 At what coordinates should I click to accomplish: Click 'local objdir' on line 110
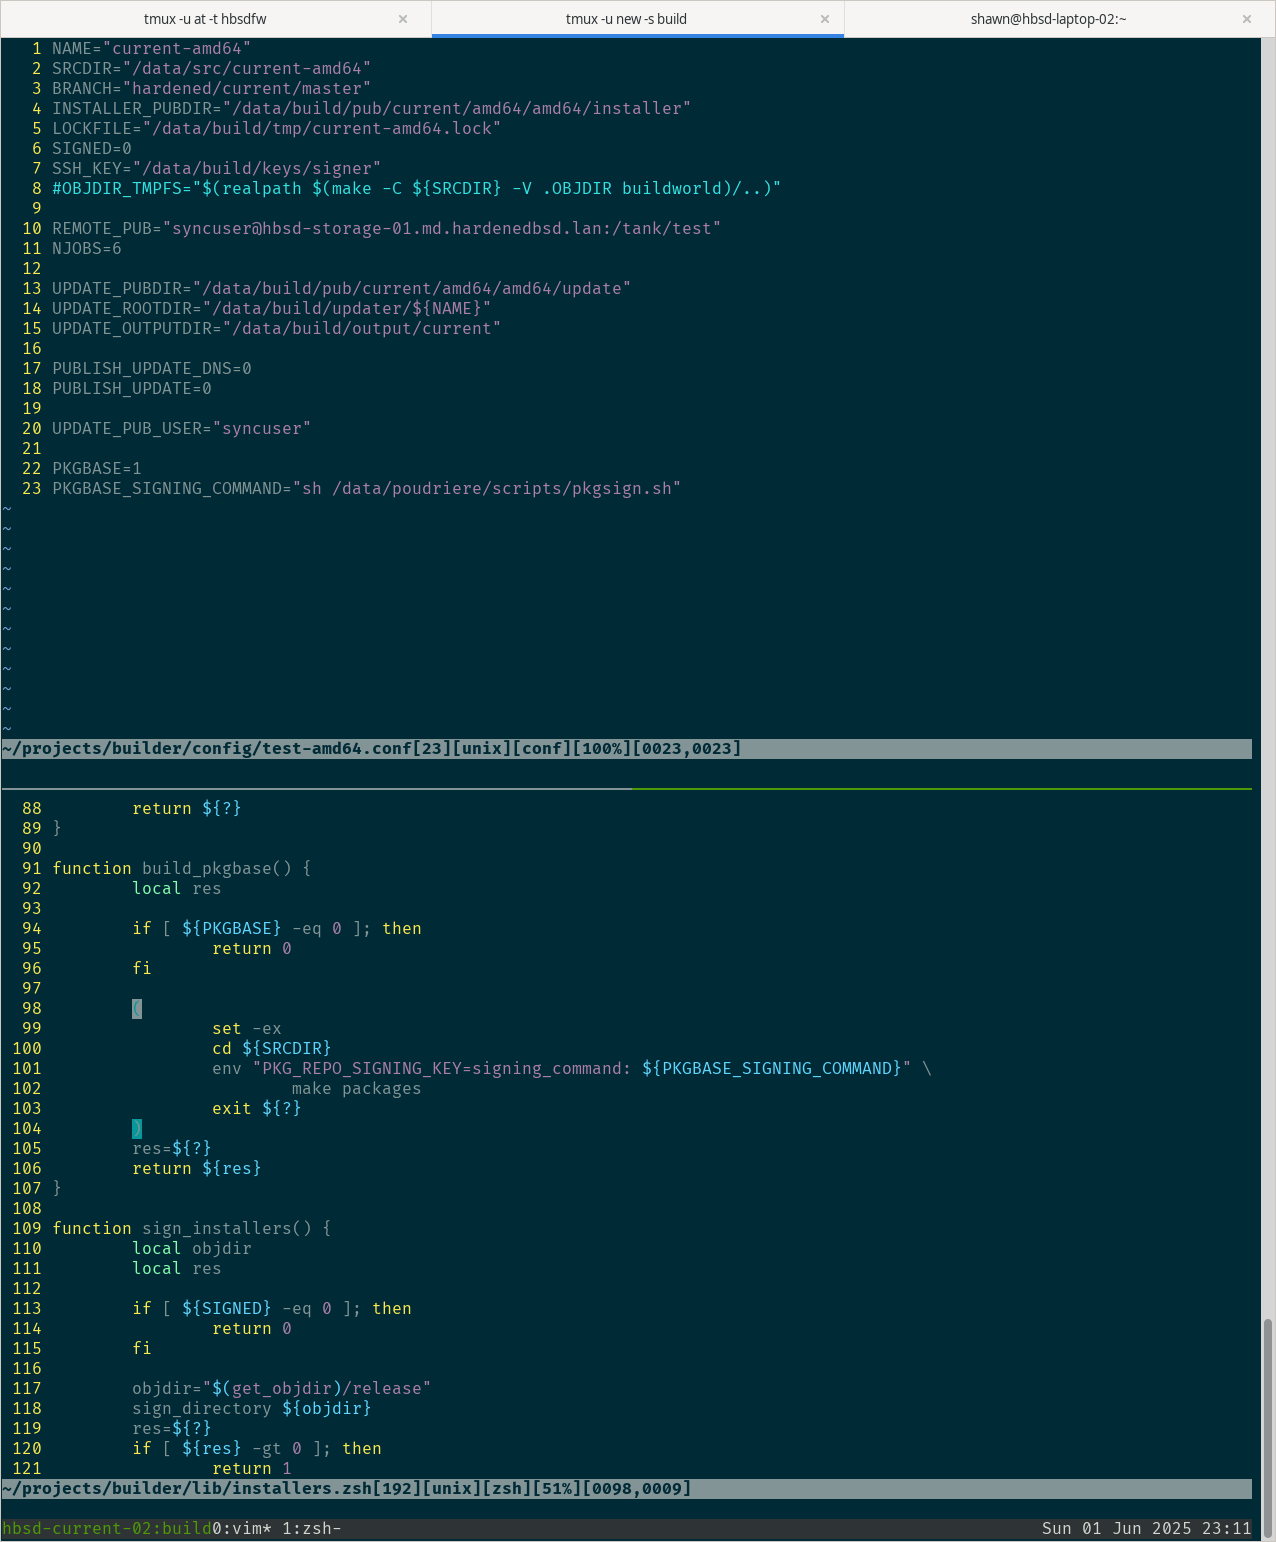(x=191, y=1248)
